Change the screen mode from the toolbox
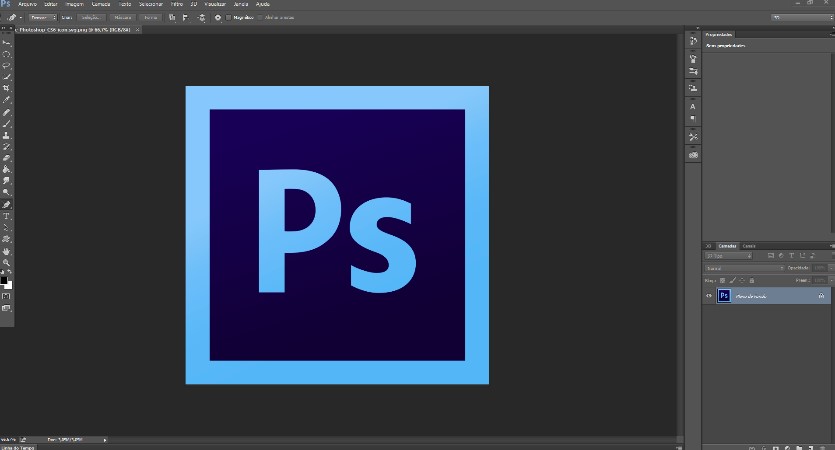Image resolution: width=835 pixels, height=450 pixels. (x=6, y=308)
